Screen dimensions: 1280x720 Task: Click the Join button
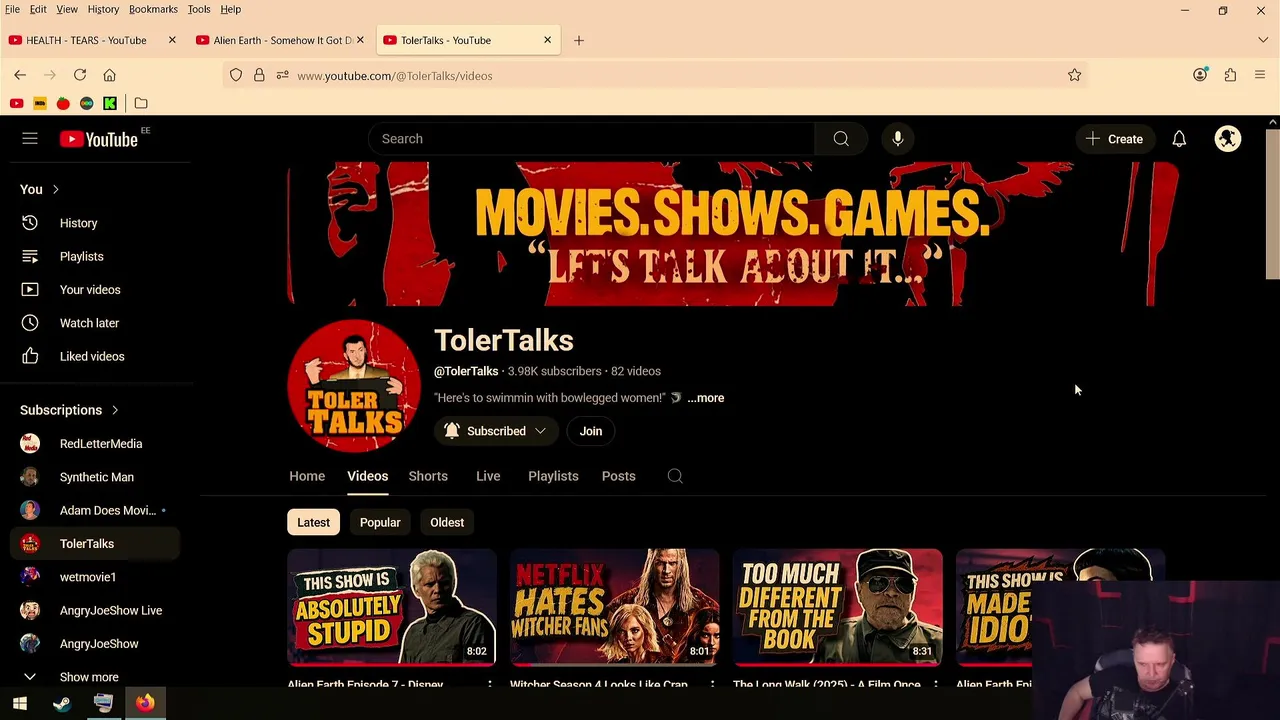591,431
